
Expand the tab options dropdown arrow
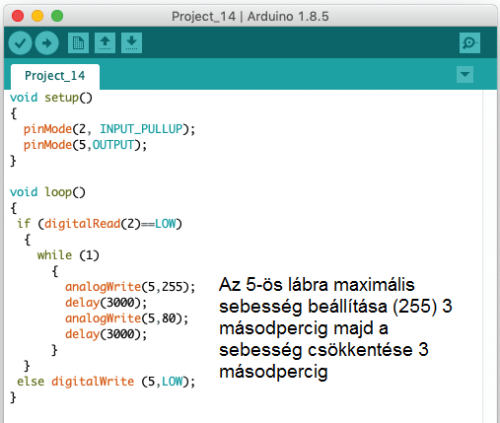click(465, 74)
